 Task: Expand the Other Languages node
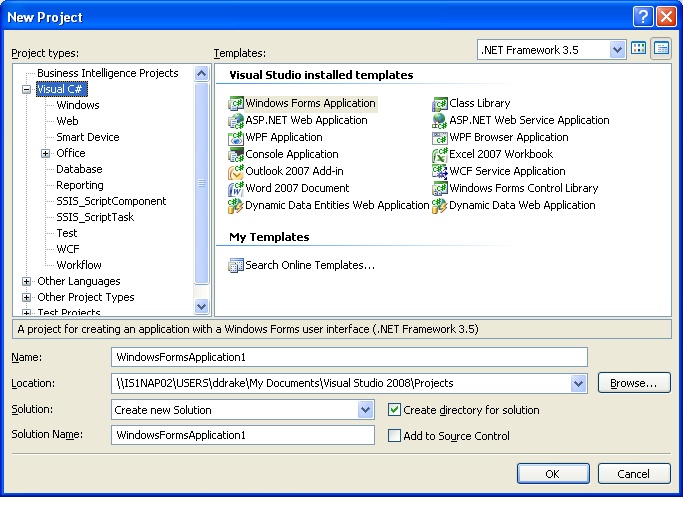pos(27,281)
